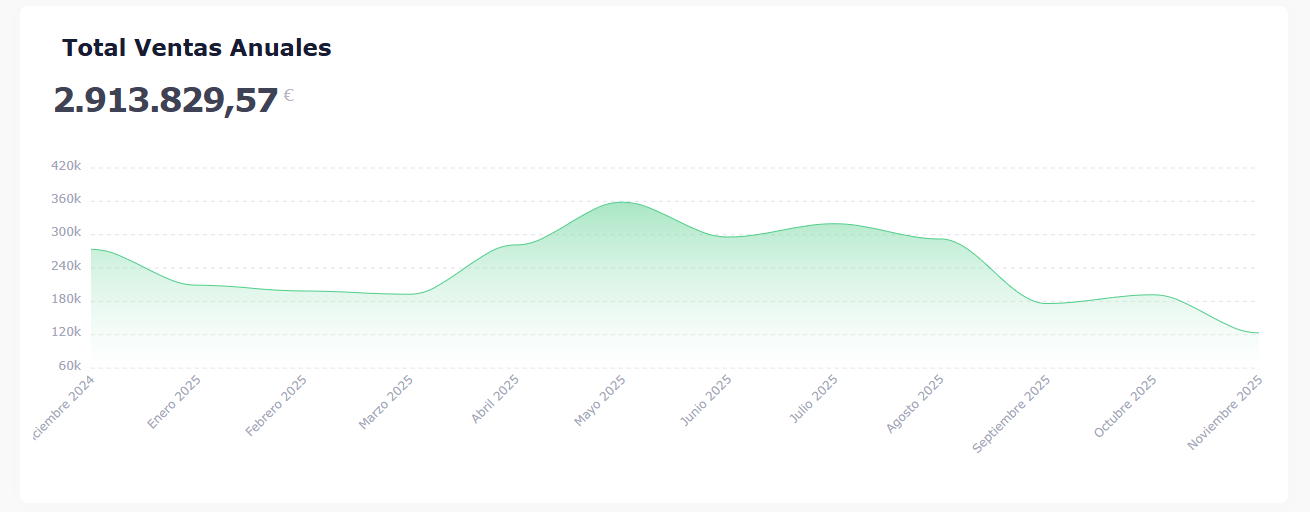Image resolution: width=1310 pixels, height=512 pixels.
Task: Click the euro currency symbol
Action: tap(288, 96)
